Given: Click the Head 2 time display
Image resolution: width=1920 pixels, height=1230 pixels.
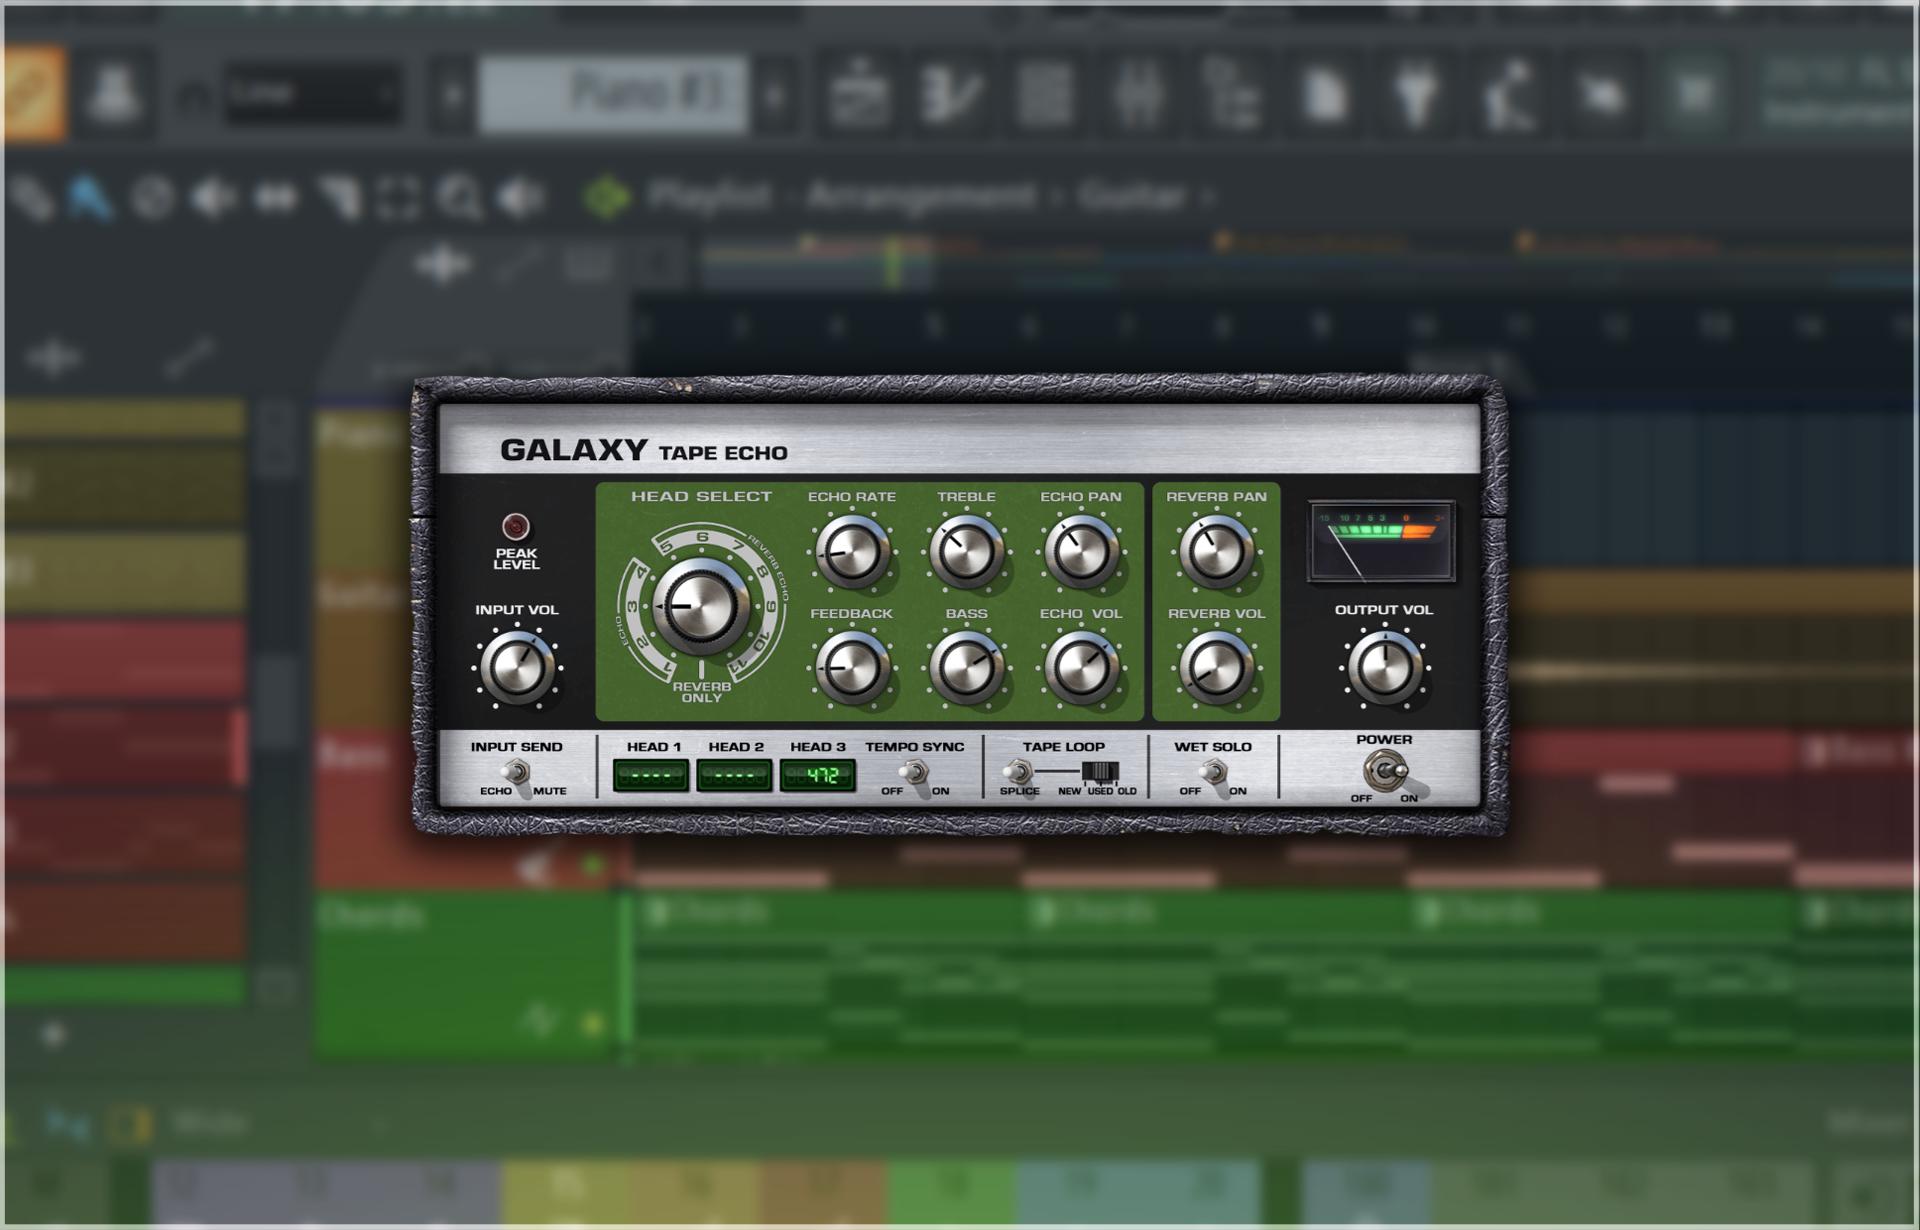Looking at the screenshot, I should [734, 775].
